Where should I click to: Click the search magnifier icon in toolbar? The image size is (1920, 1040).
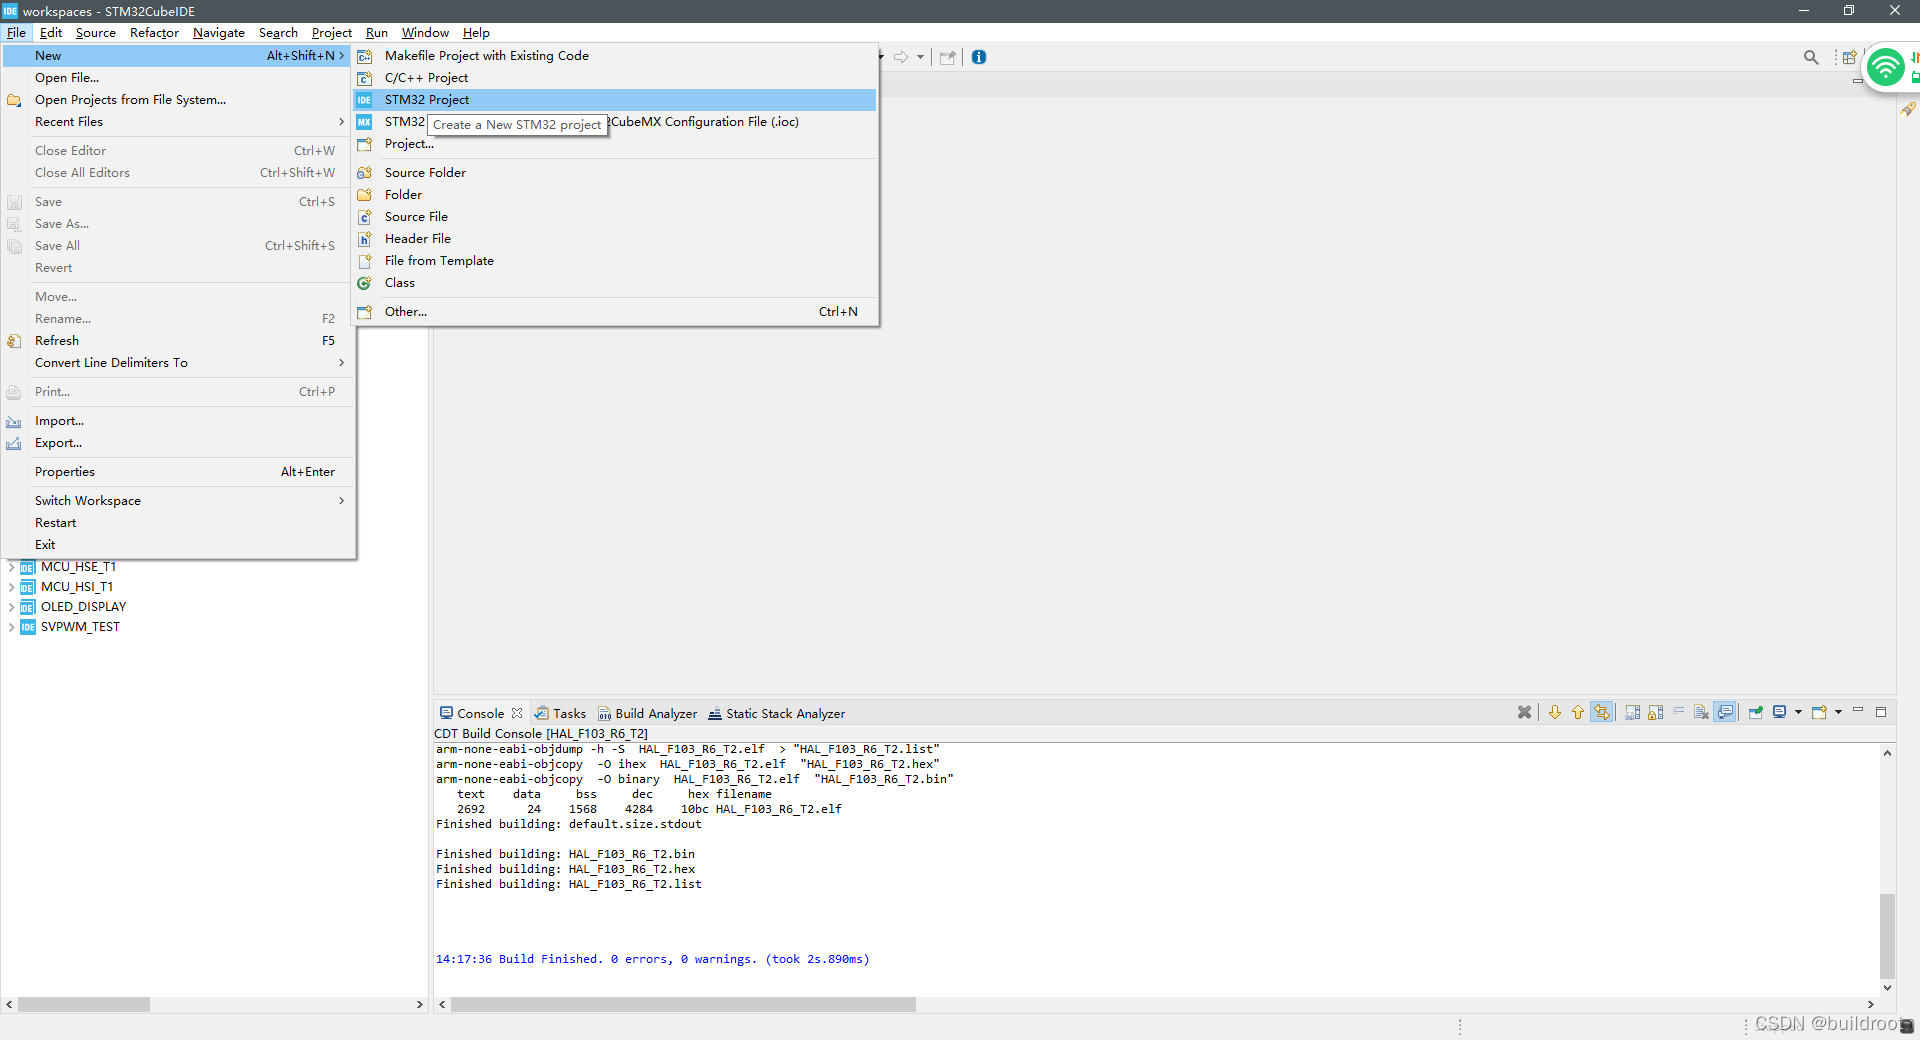tap(1811, 57)
